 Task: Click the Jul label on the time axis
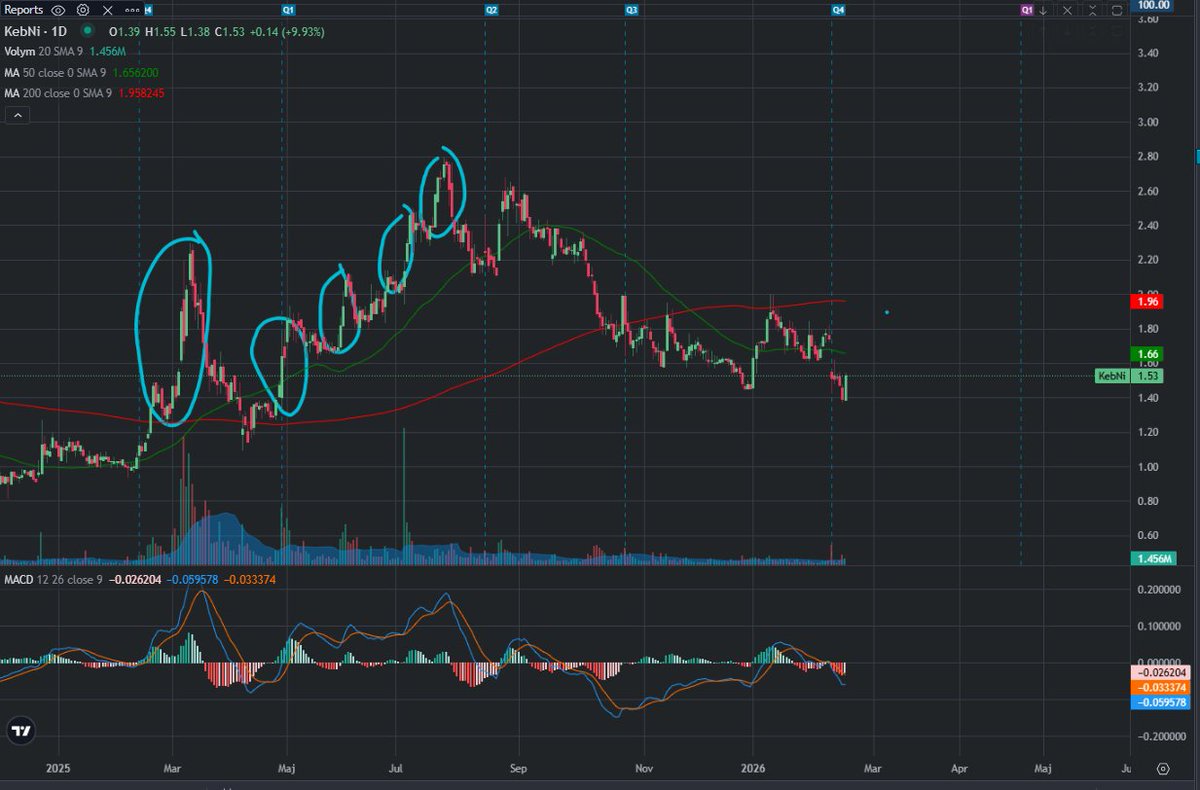point(395,769)
